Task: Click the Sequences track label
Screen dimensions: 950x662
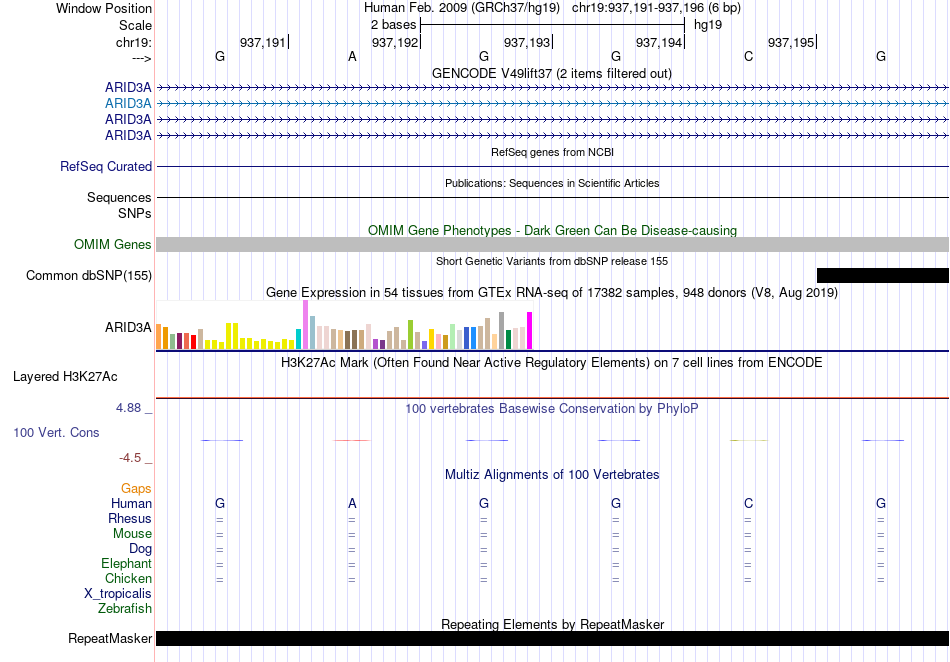Action: [x=119, y=197]
